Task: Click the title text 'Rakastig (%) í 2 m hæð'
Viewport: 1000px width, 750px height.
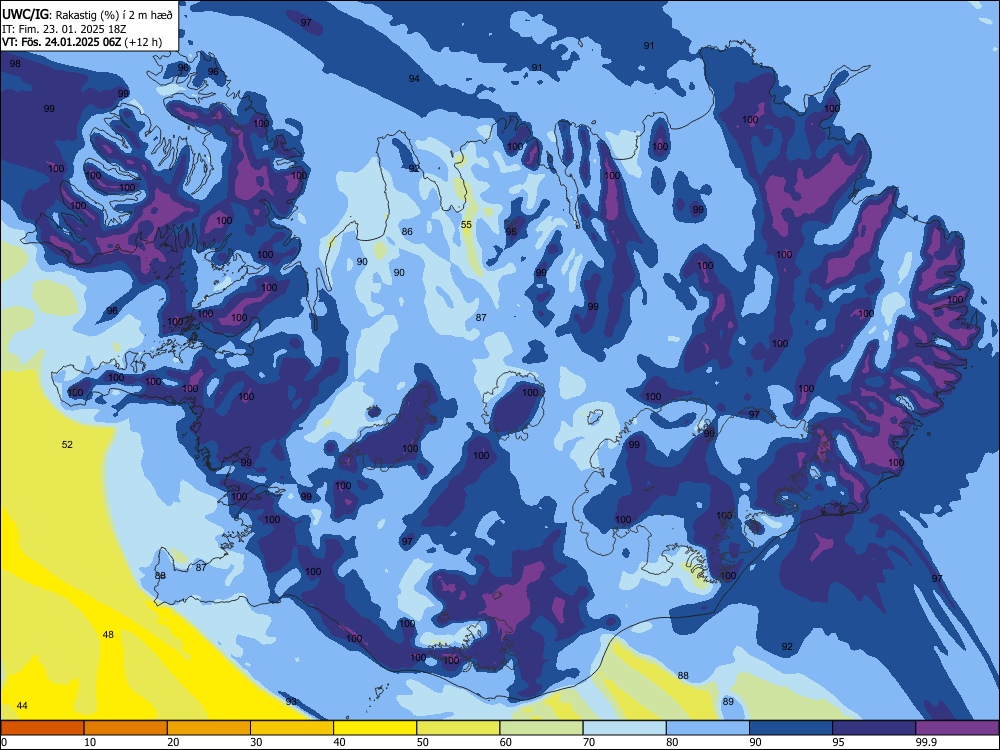Action: pos(114,15)
